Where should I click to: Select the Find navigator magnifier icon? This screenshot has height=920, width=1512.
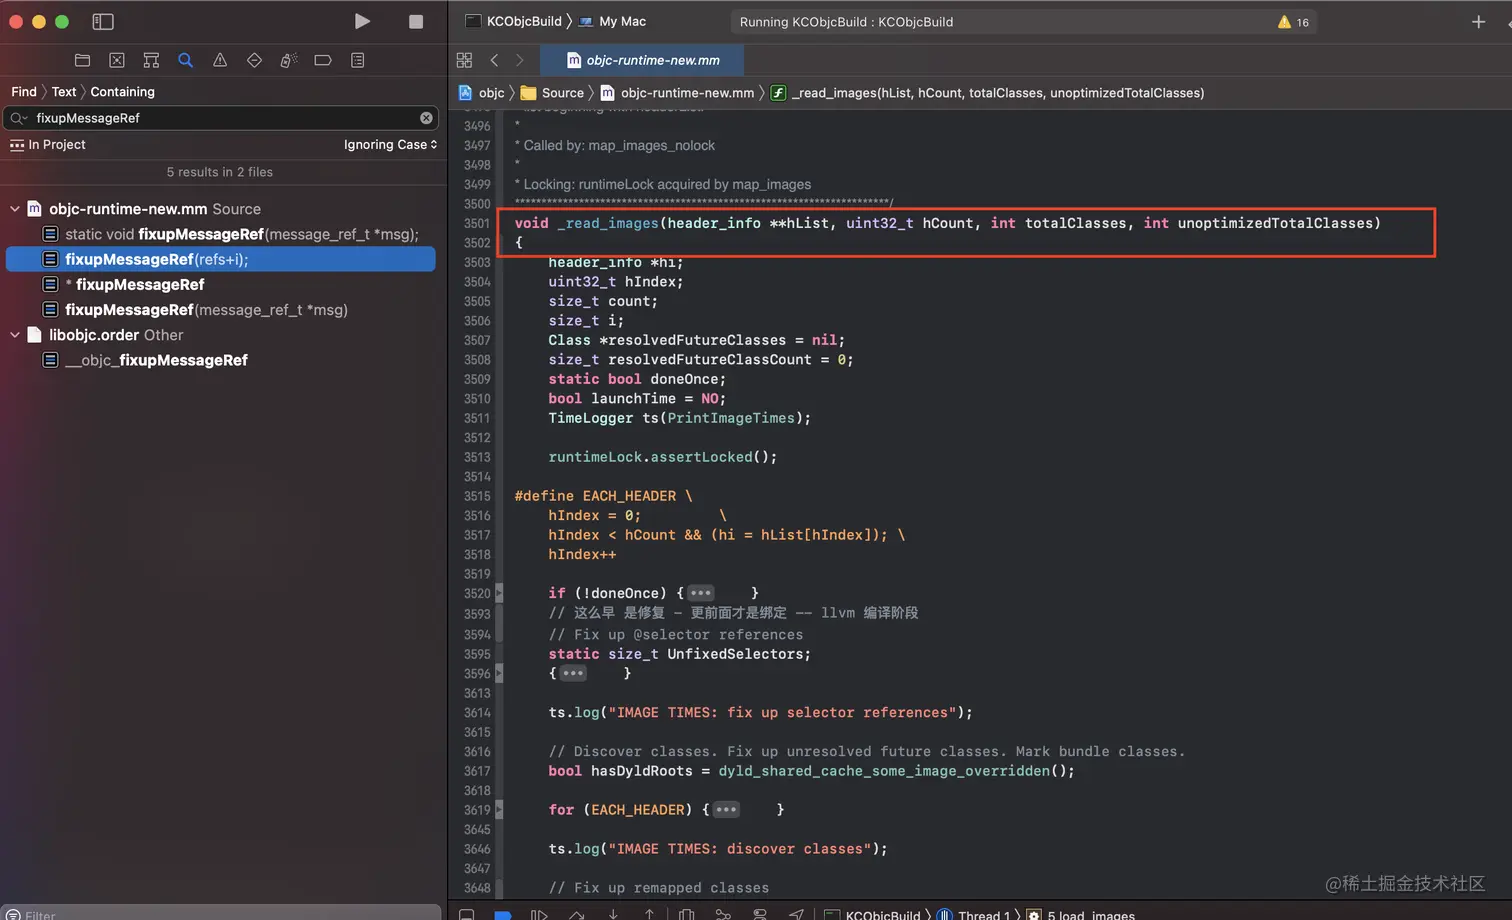[x=185, y=60]
